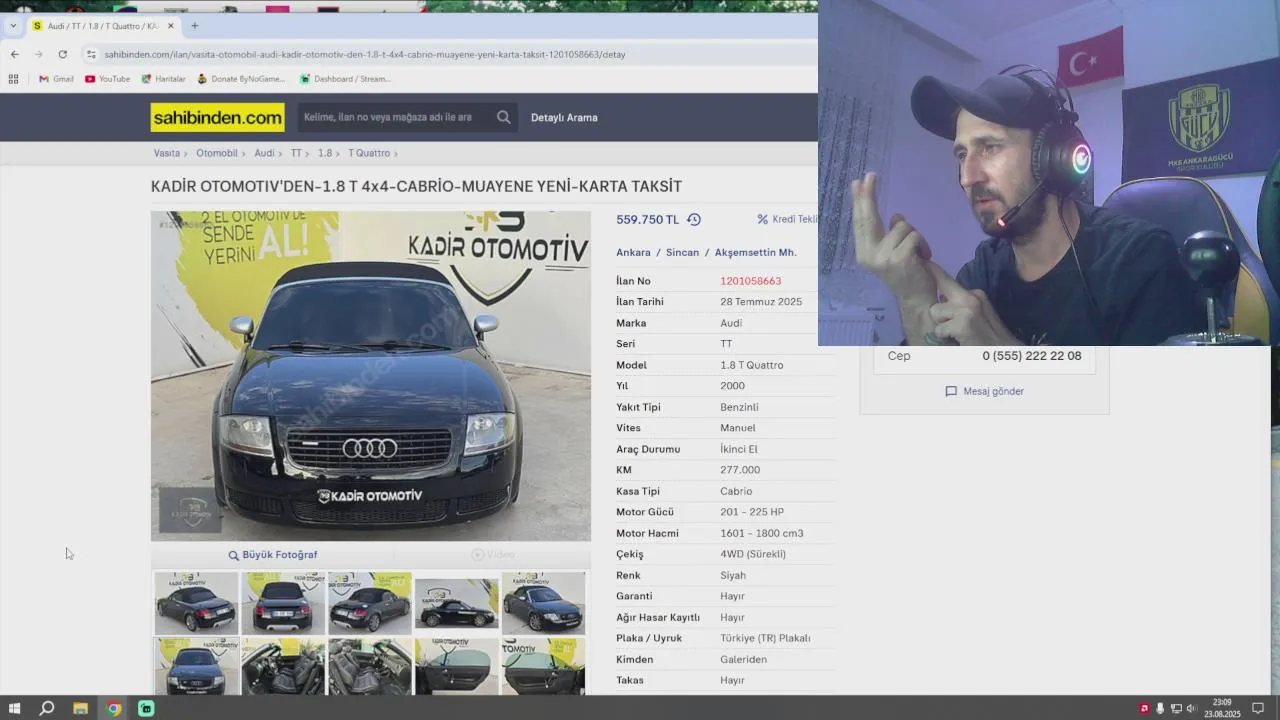Select the third thumbnail in top row

370,603
